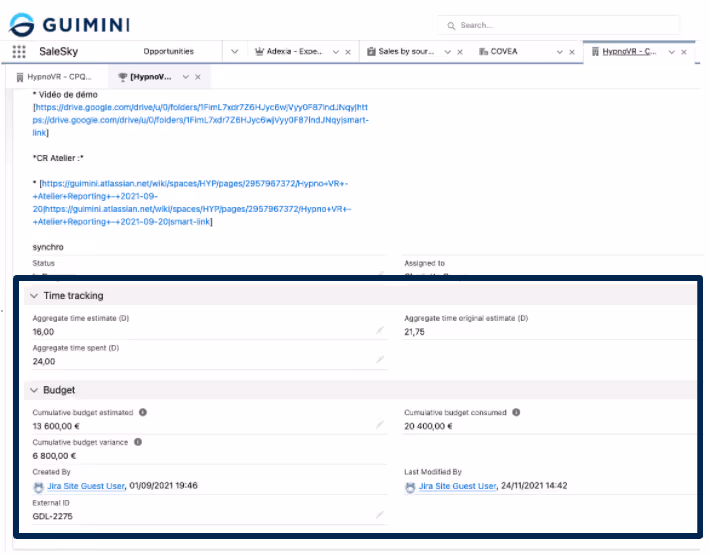Select the amount 13 600,00 €
Image resolution: width=710 pixels, height=556 pixels.
point(56,426)
